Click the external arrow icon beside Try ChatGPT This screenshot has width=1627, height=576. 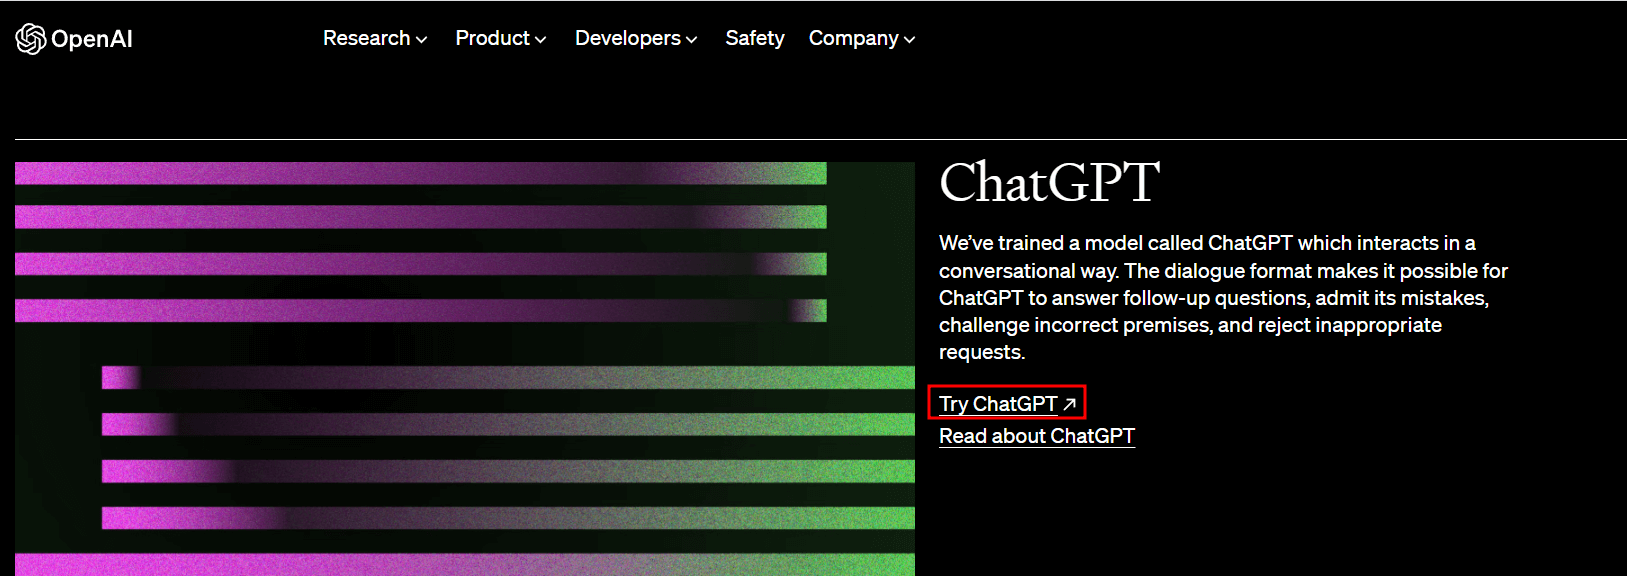tap(1069, 404)
